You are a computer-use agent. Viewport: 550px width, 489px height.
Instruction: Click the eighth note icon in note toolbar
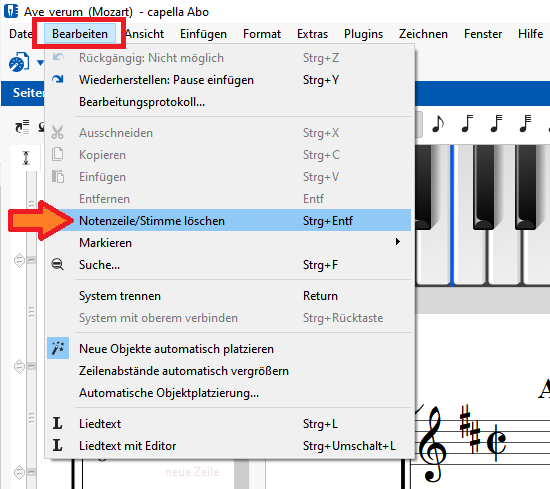(438, 124)
